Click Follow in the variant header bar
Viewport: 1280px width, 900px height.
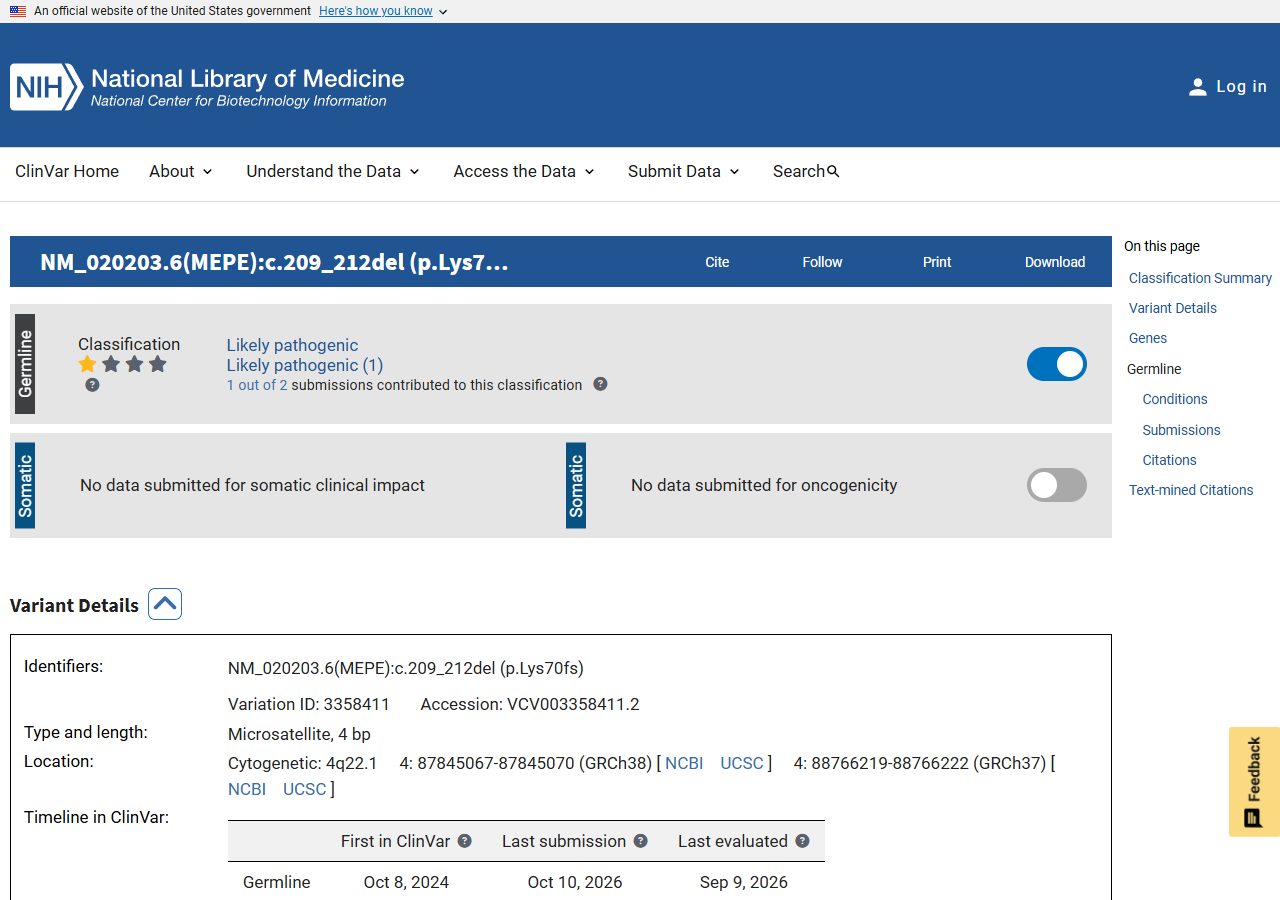pos(822,262)
